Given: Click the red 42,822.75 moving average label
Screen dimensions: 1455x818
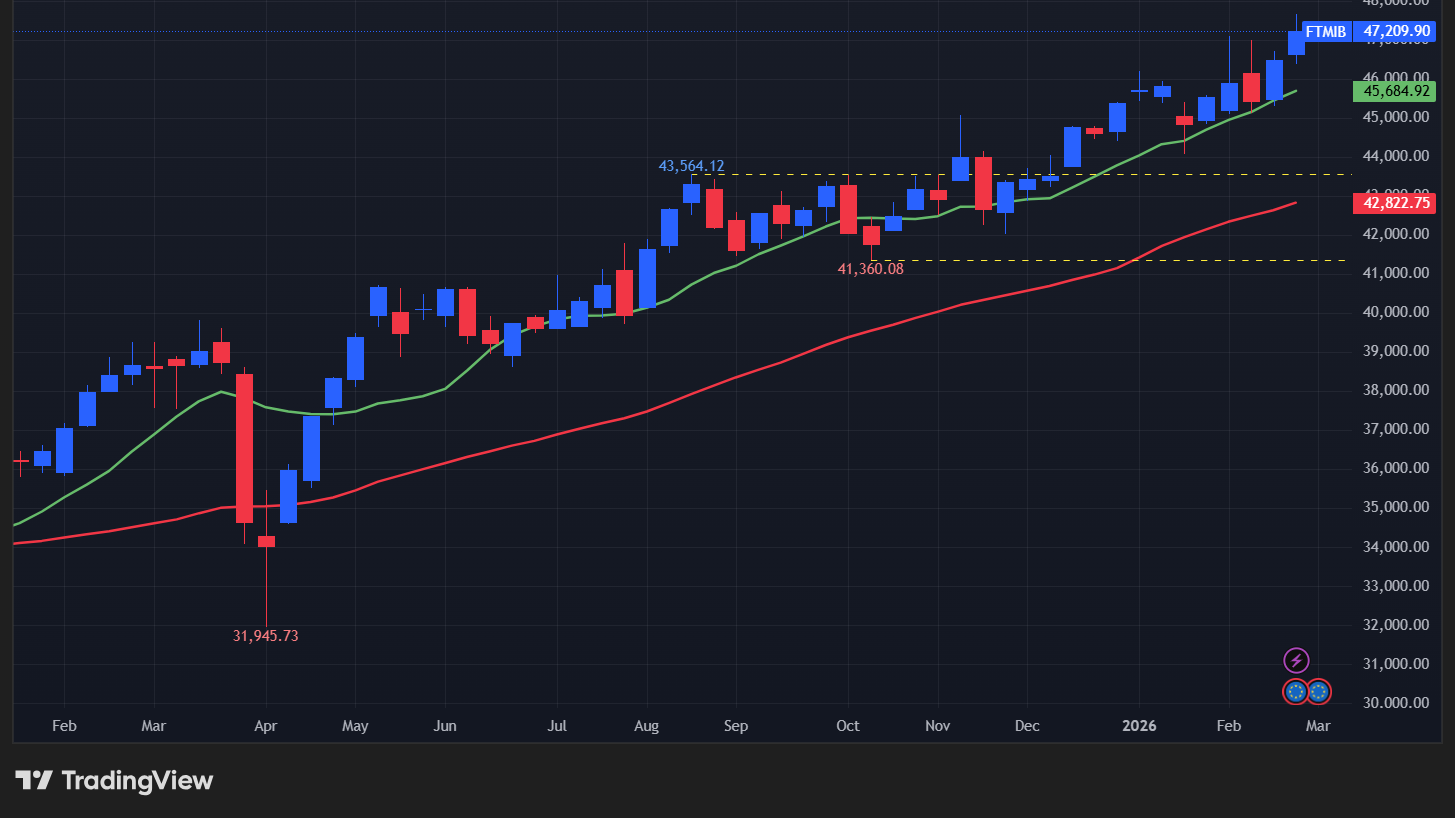Looking at the screenshot, I should click(1393, 204).
